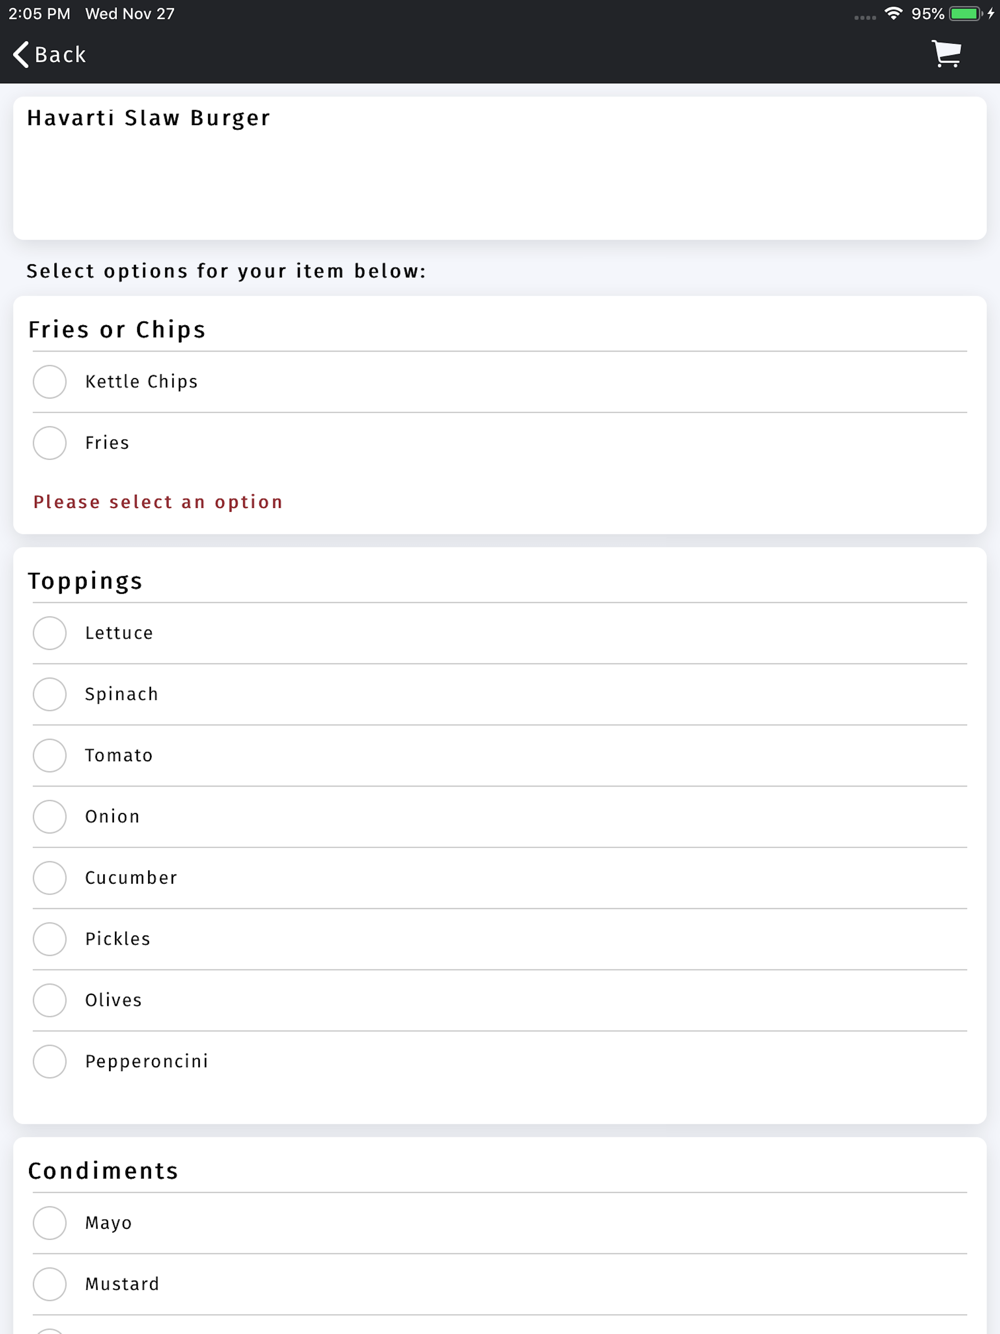Toggle Olives topping on
Screen dimensions: 1000x1334
click(50, 1000)
